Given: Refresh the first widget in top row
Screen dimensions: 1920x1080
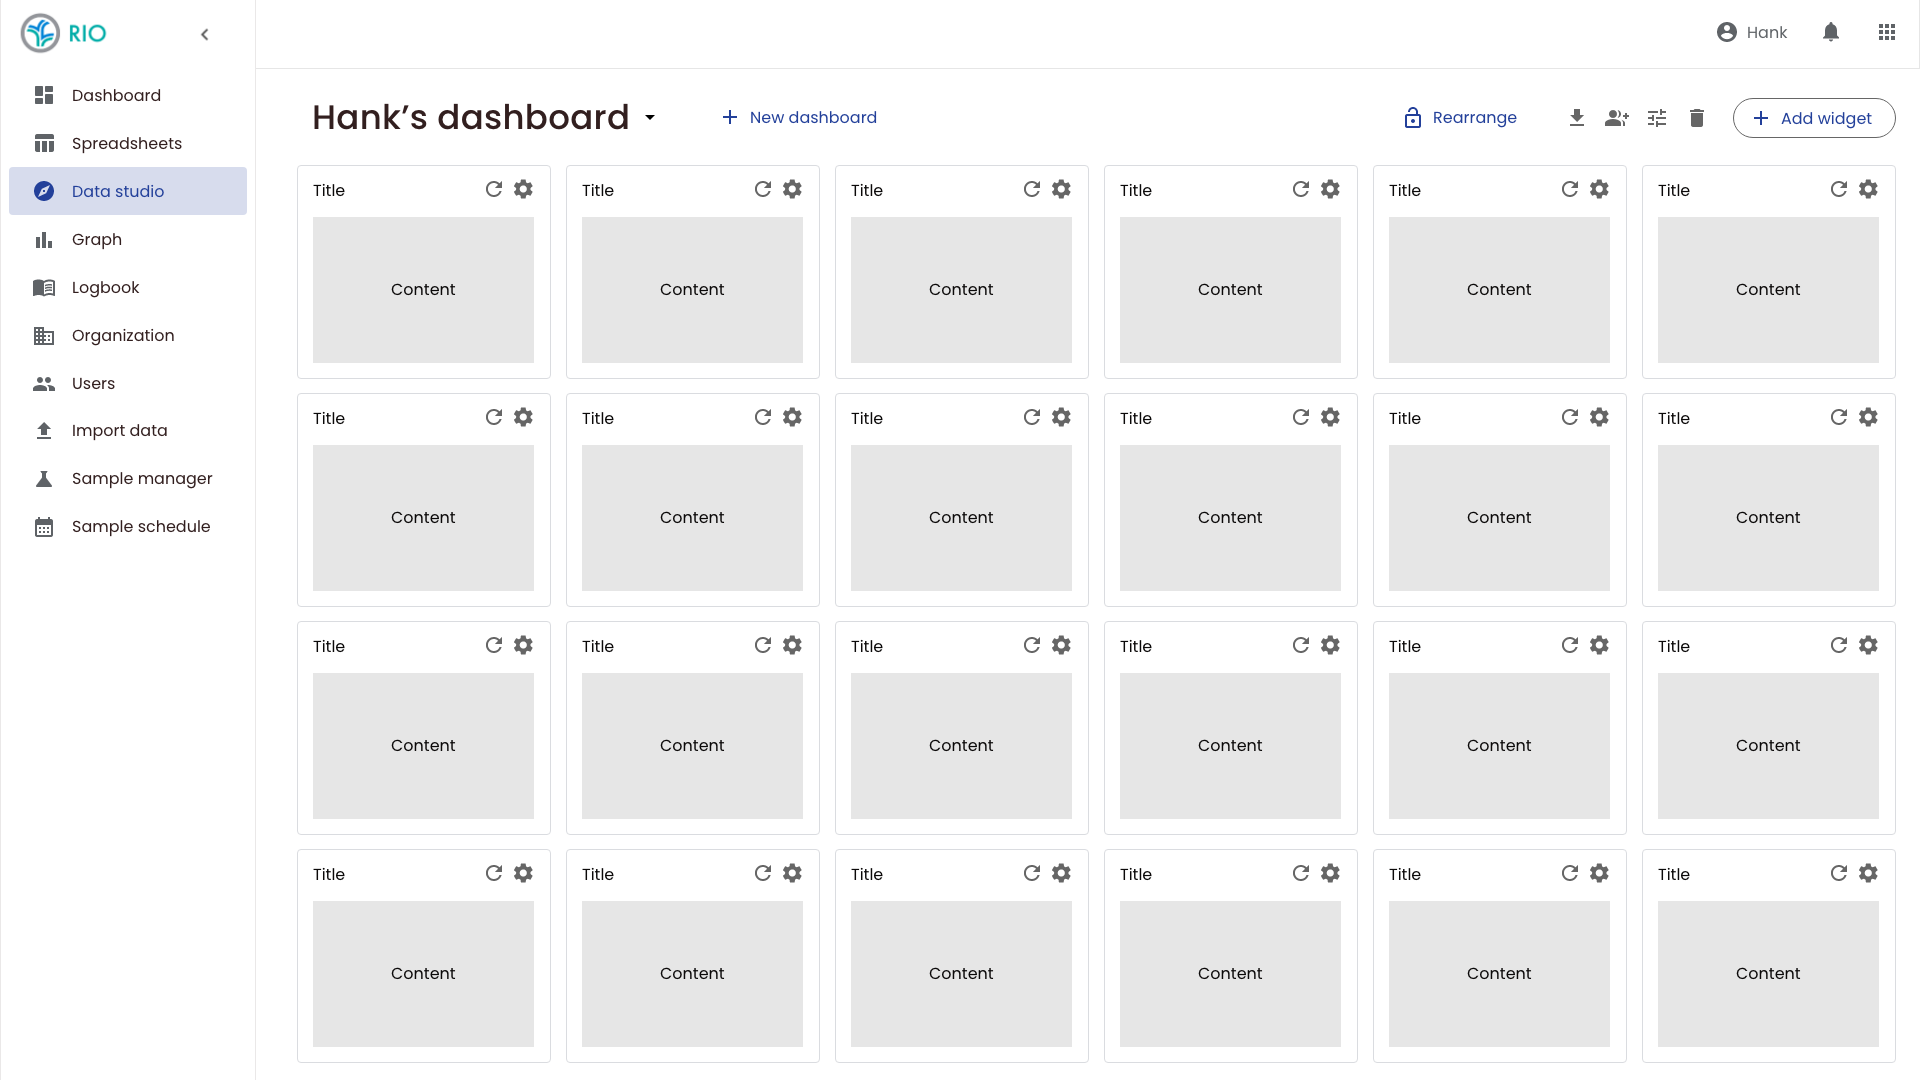Looking at the screenshot, I should 494,189.
